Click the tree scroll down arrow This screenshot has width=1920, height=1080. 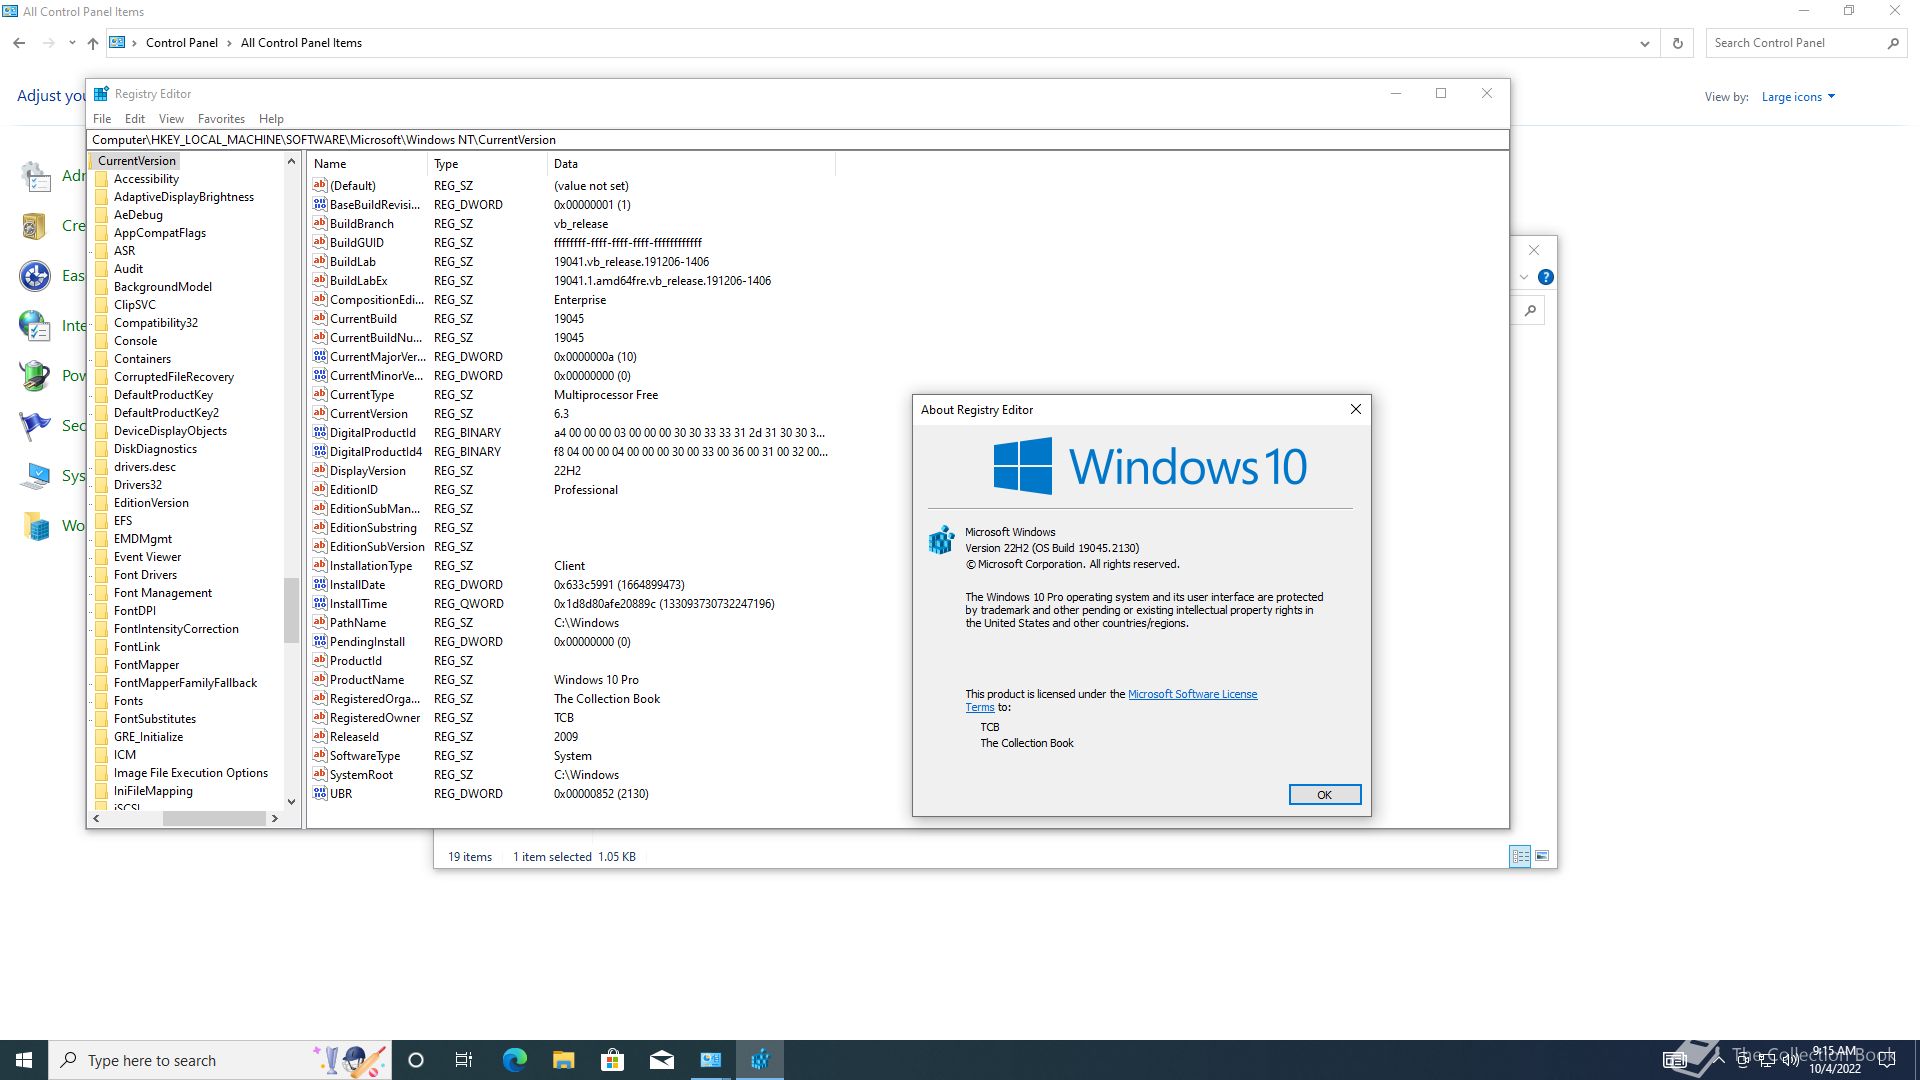pyautogui.click(x=291, y=802)
